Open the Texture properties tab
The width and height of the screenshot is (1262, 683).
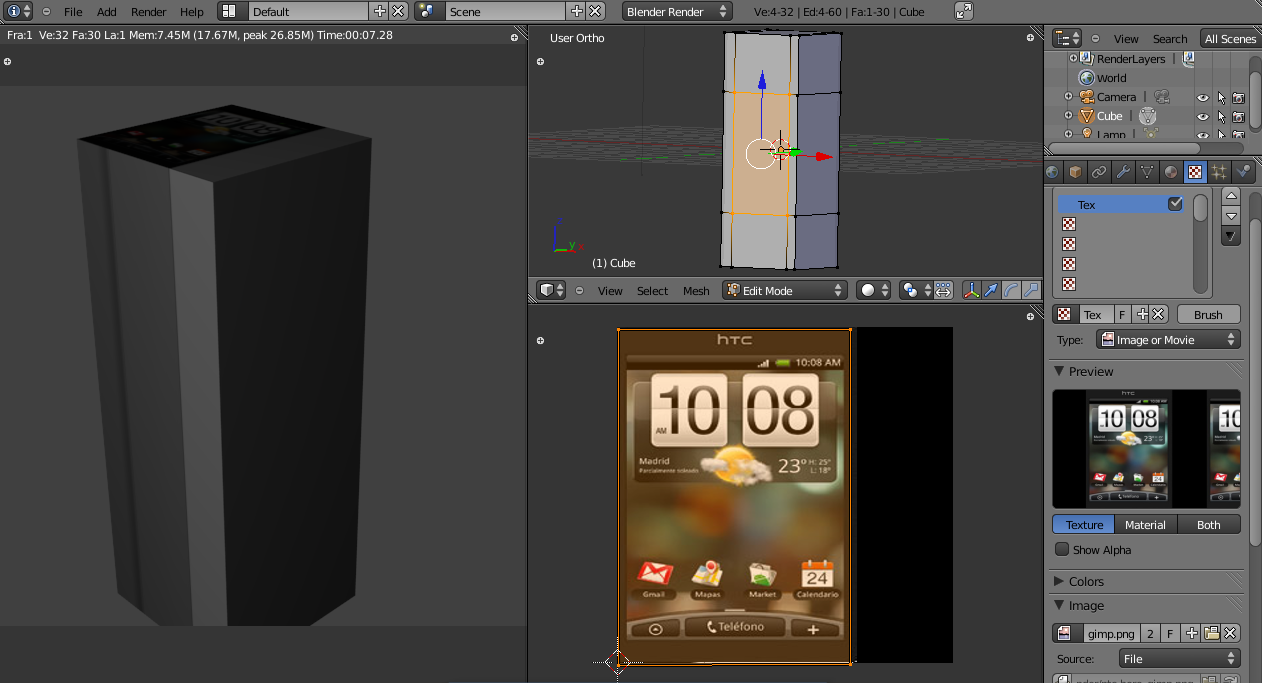1195,172
